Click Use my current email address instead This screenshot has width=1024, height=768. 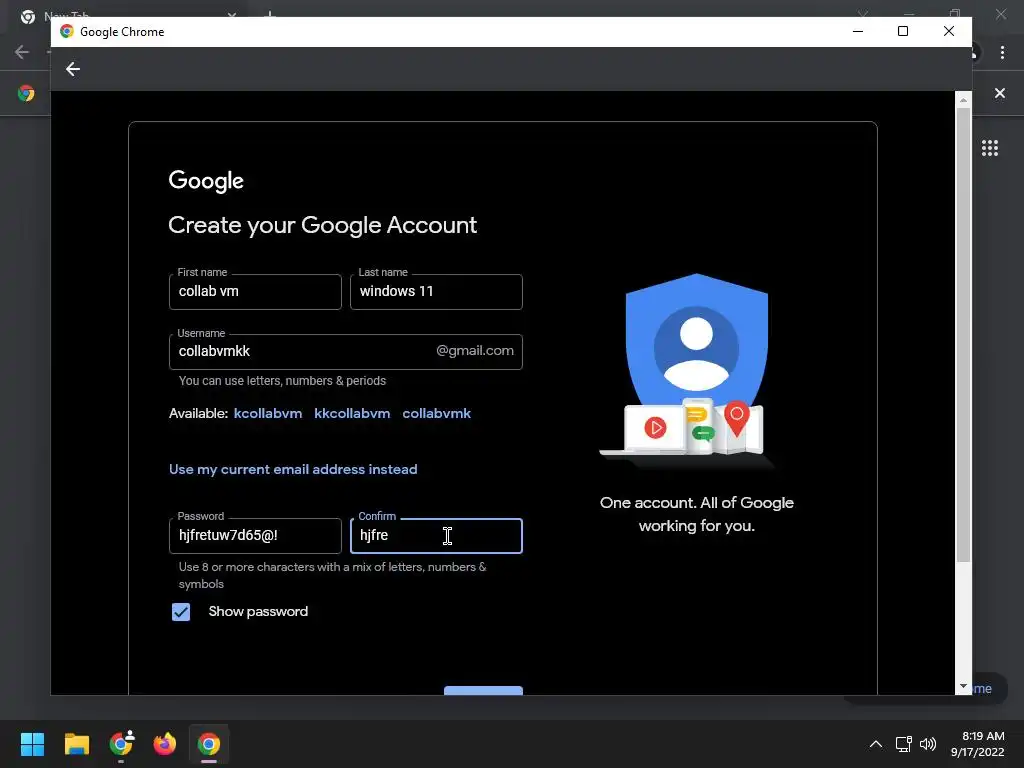(293, 470)
